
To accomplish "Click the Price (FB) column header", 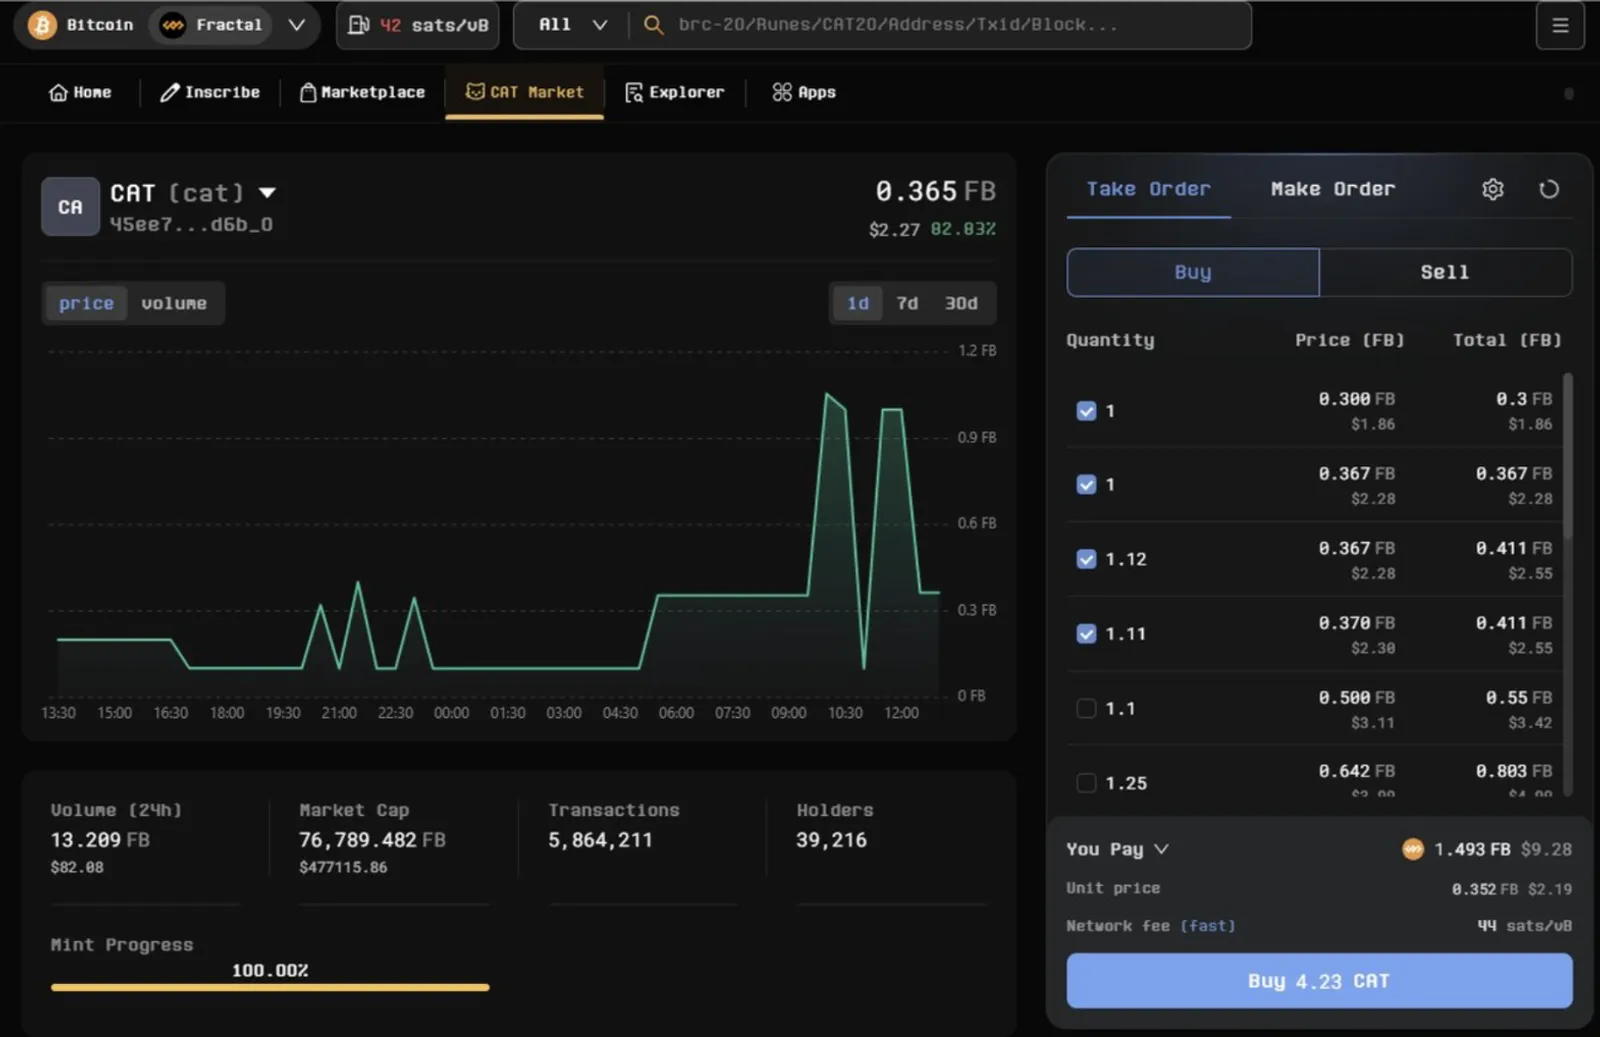I will click(x=1349, y=341).
